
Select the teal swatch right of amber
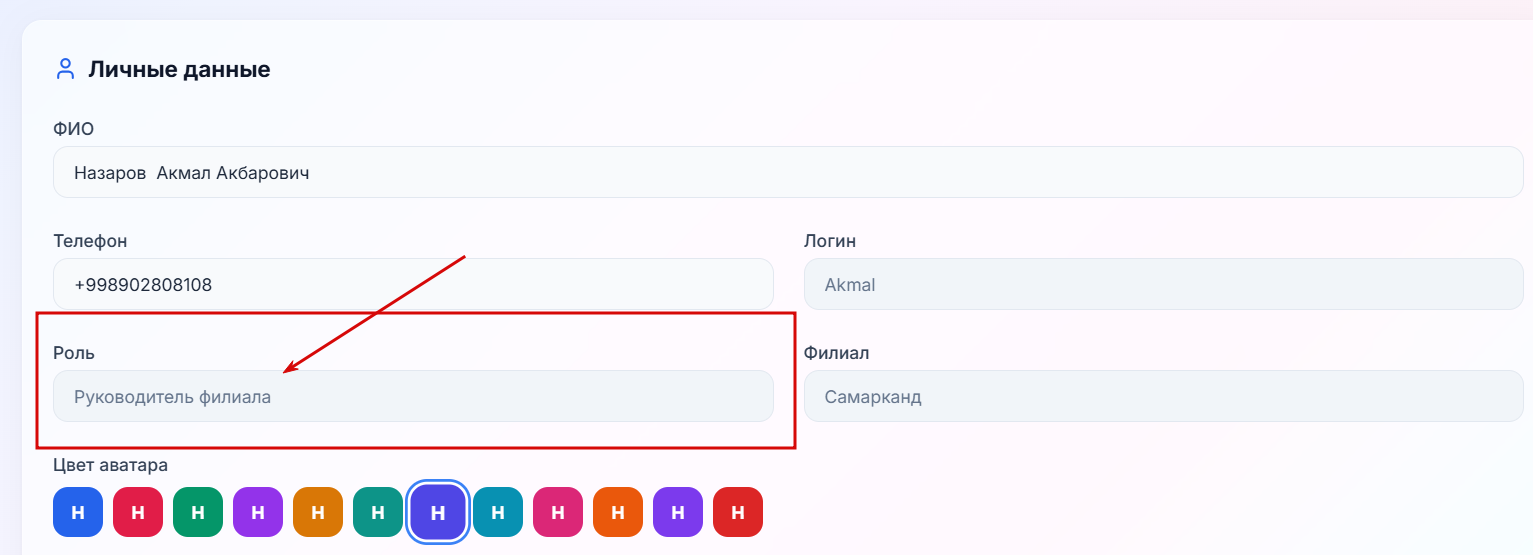378,512
